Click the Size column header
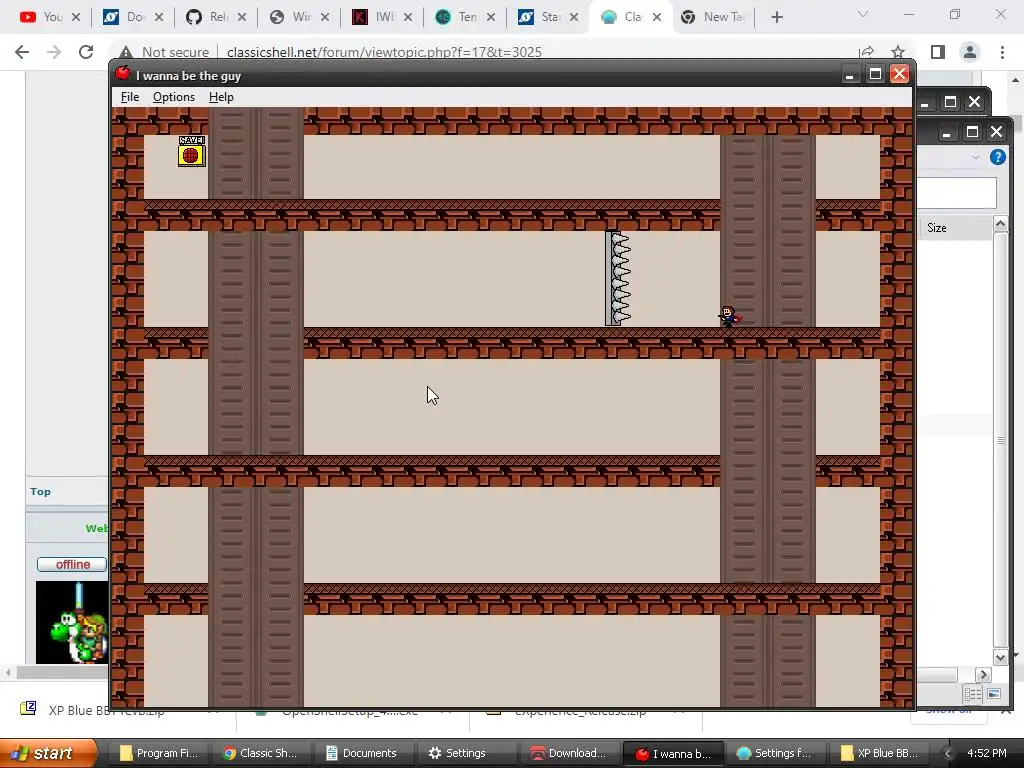 click(x=955, y=227)
